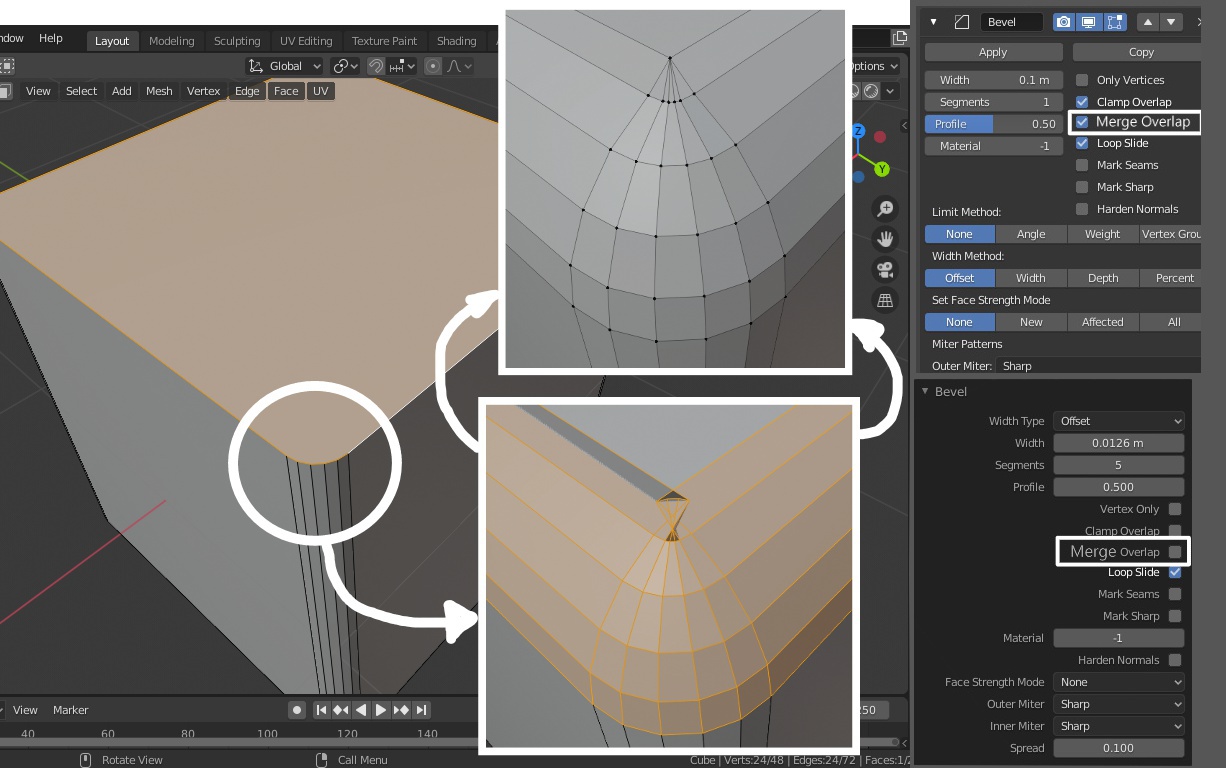The height and width of the screenshot is (768, 1226).
Task: Set Limit Method to Angle
Action: (x=1031, y=234)
